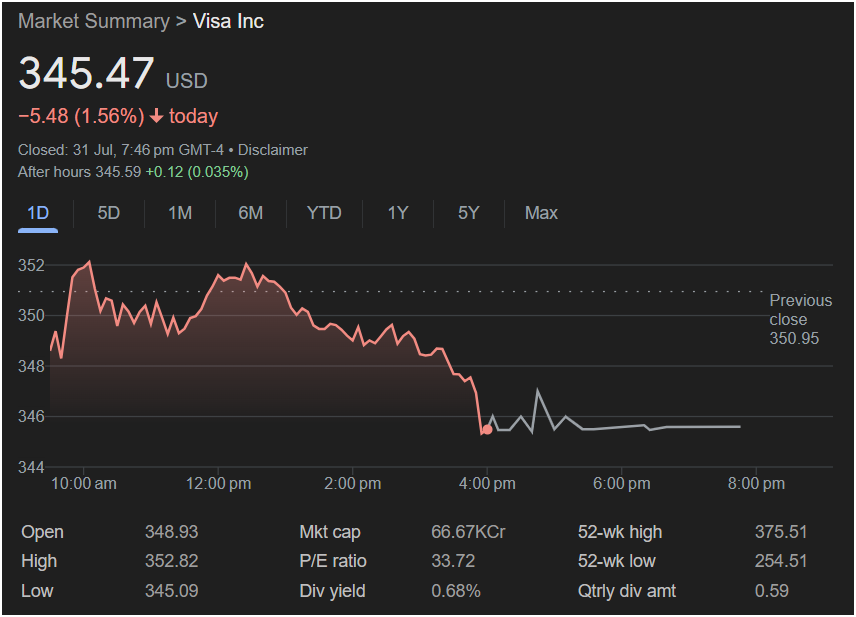The image size is (856, 617).
Task: Open the 6M chart range
Action: coord(250,213)
